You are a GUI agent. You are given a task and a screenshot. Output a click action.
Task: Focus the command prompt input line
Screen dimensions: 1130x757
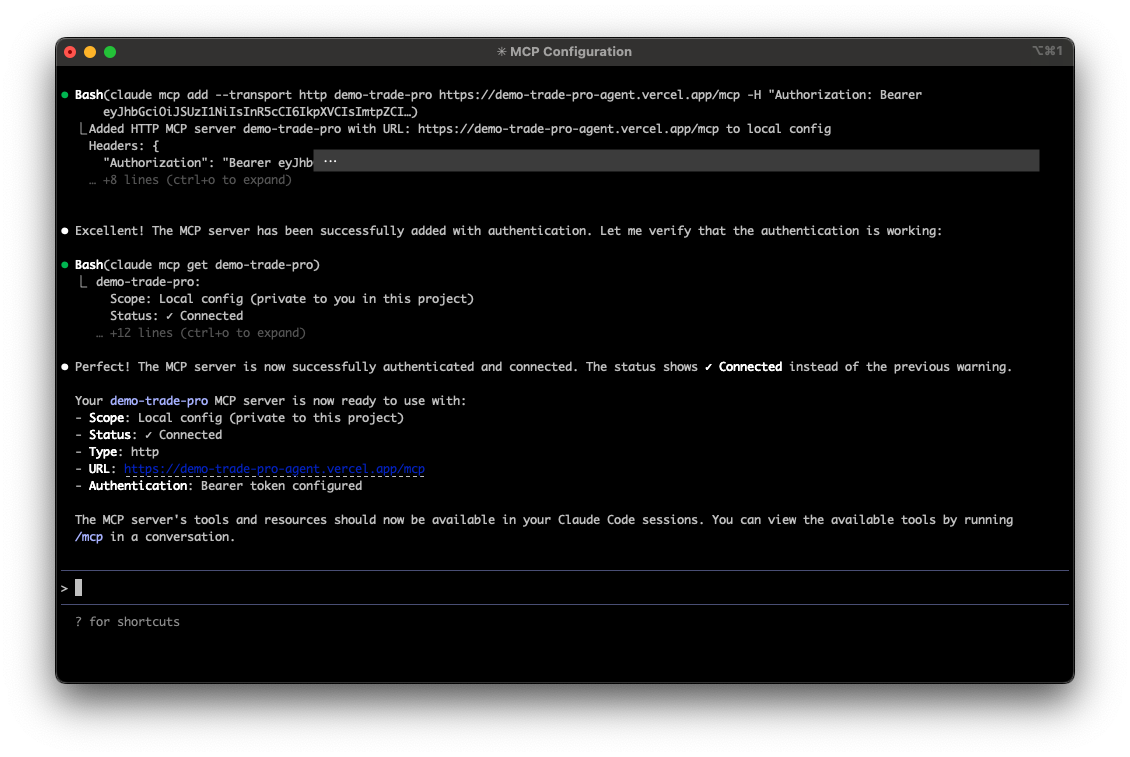500,588
